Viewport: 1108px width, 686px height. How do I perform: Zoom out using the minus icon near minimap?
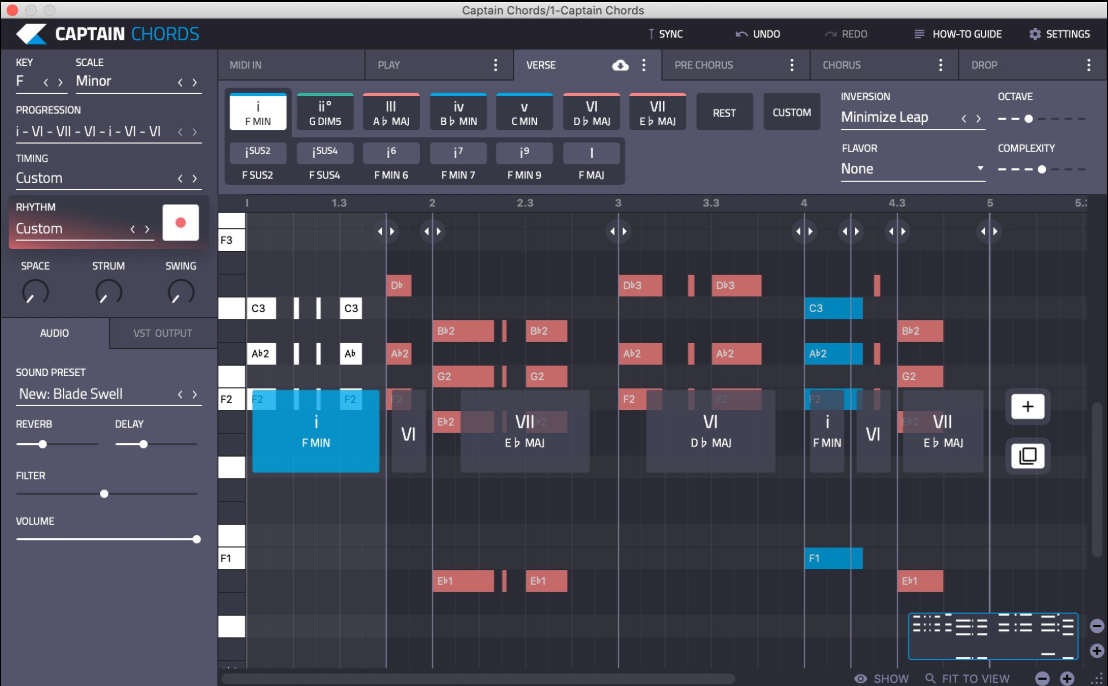(x=1043, y=678)
